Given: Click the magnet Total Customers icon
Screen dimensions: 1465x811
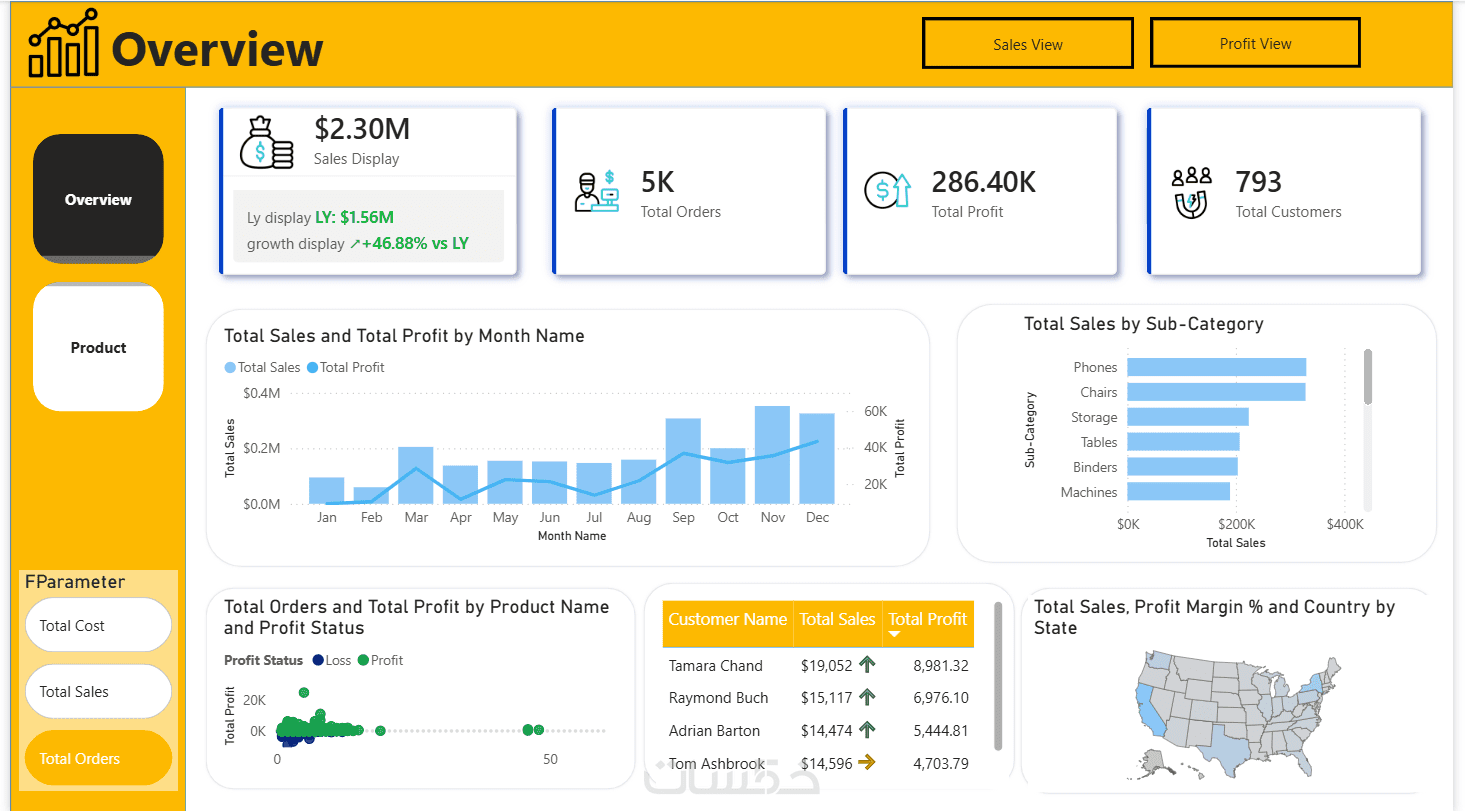Looking at the screenshot, I should click(x=1192, y=191).
